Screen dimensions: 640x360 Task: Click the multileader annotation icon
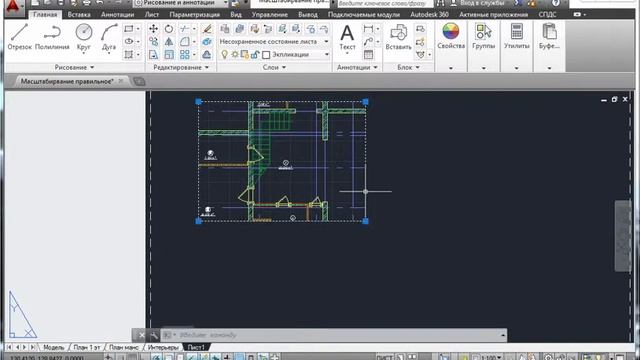368,41
